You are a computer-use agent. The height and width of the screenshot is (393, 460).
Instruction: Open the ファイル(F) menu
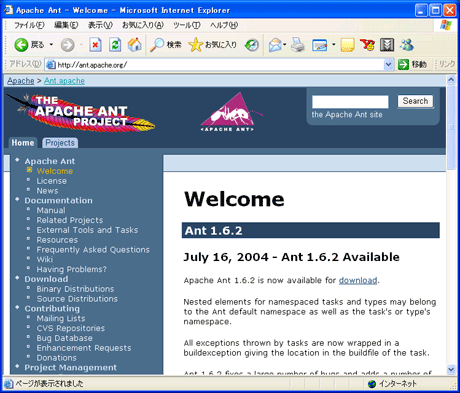click(x=29, y=25)
